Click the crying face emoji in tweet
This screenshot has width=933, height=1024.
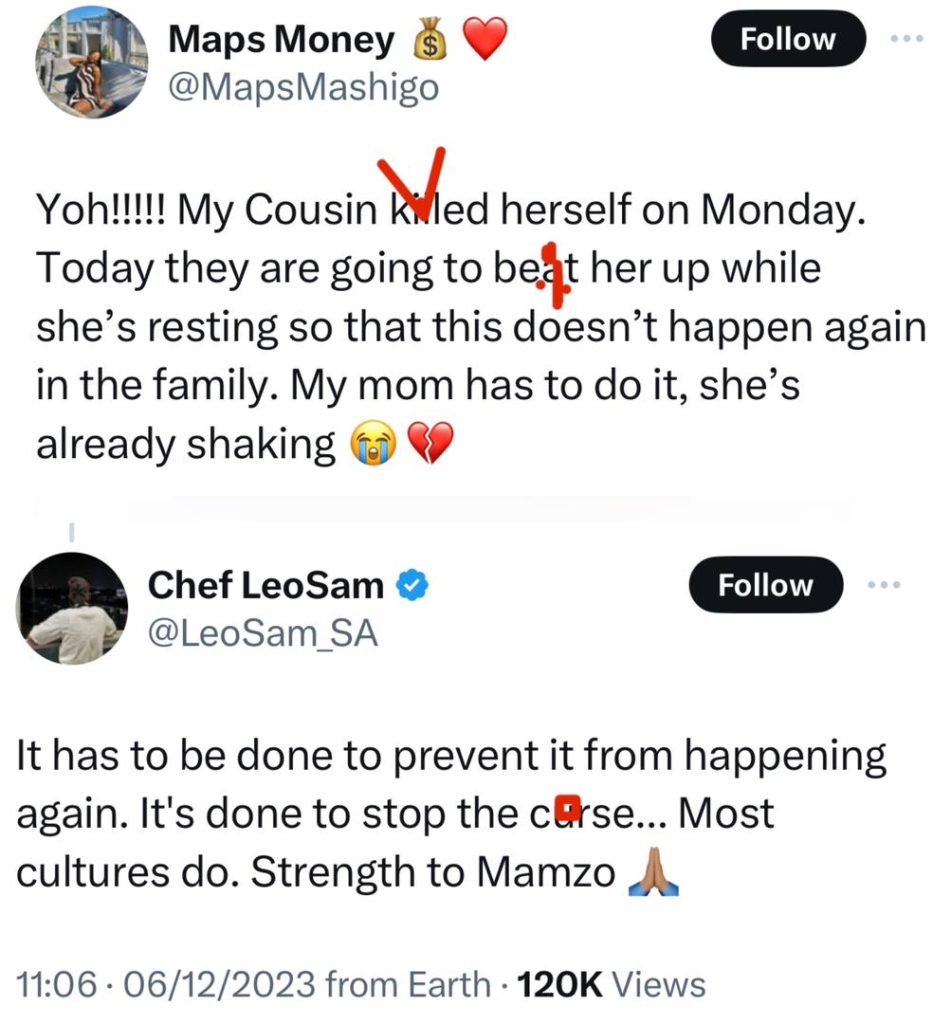[369, 444]
